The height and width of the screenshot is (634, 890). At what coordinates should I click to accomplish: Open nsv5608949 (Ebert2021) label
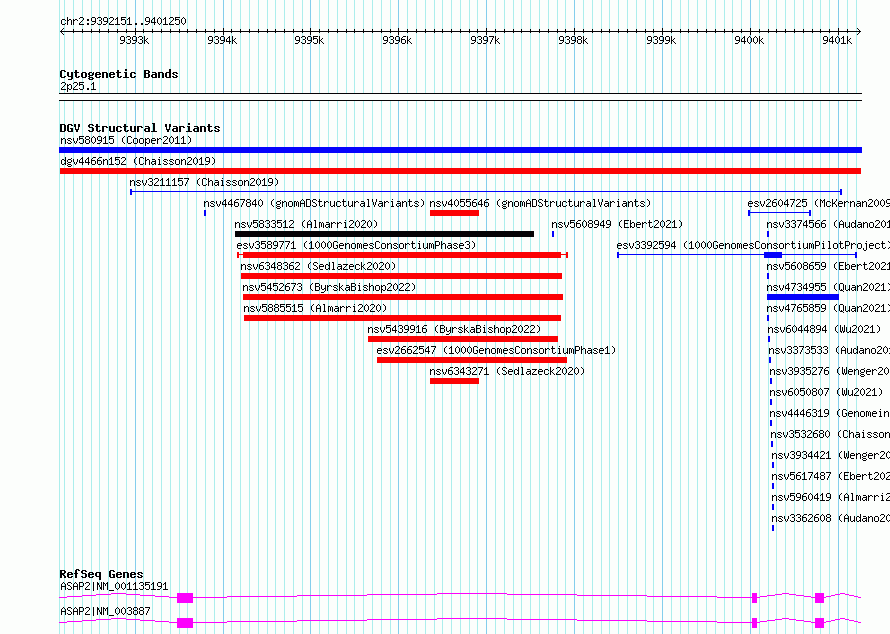[x=617, y=224]
